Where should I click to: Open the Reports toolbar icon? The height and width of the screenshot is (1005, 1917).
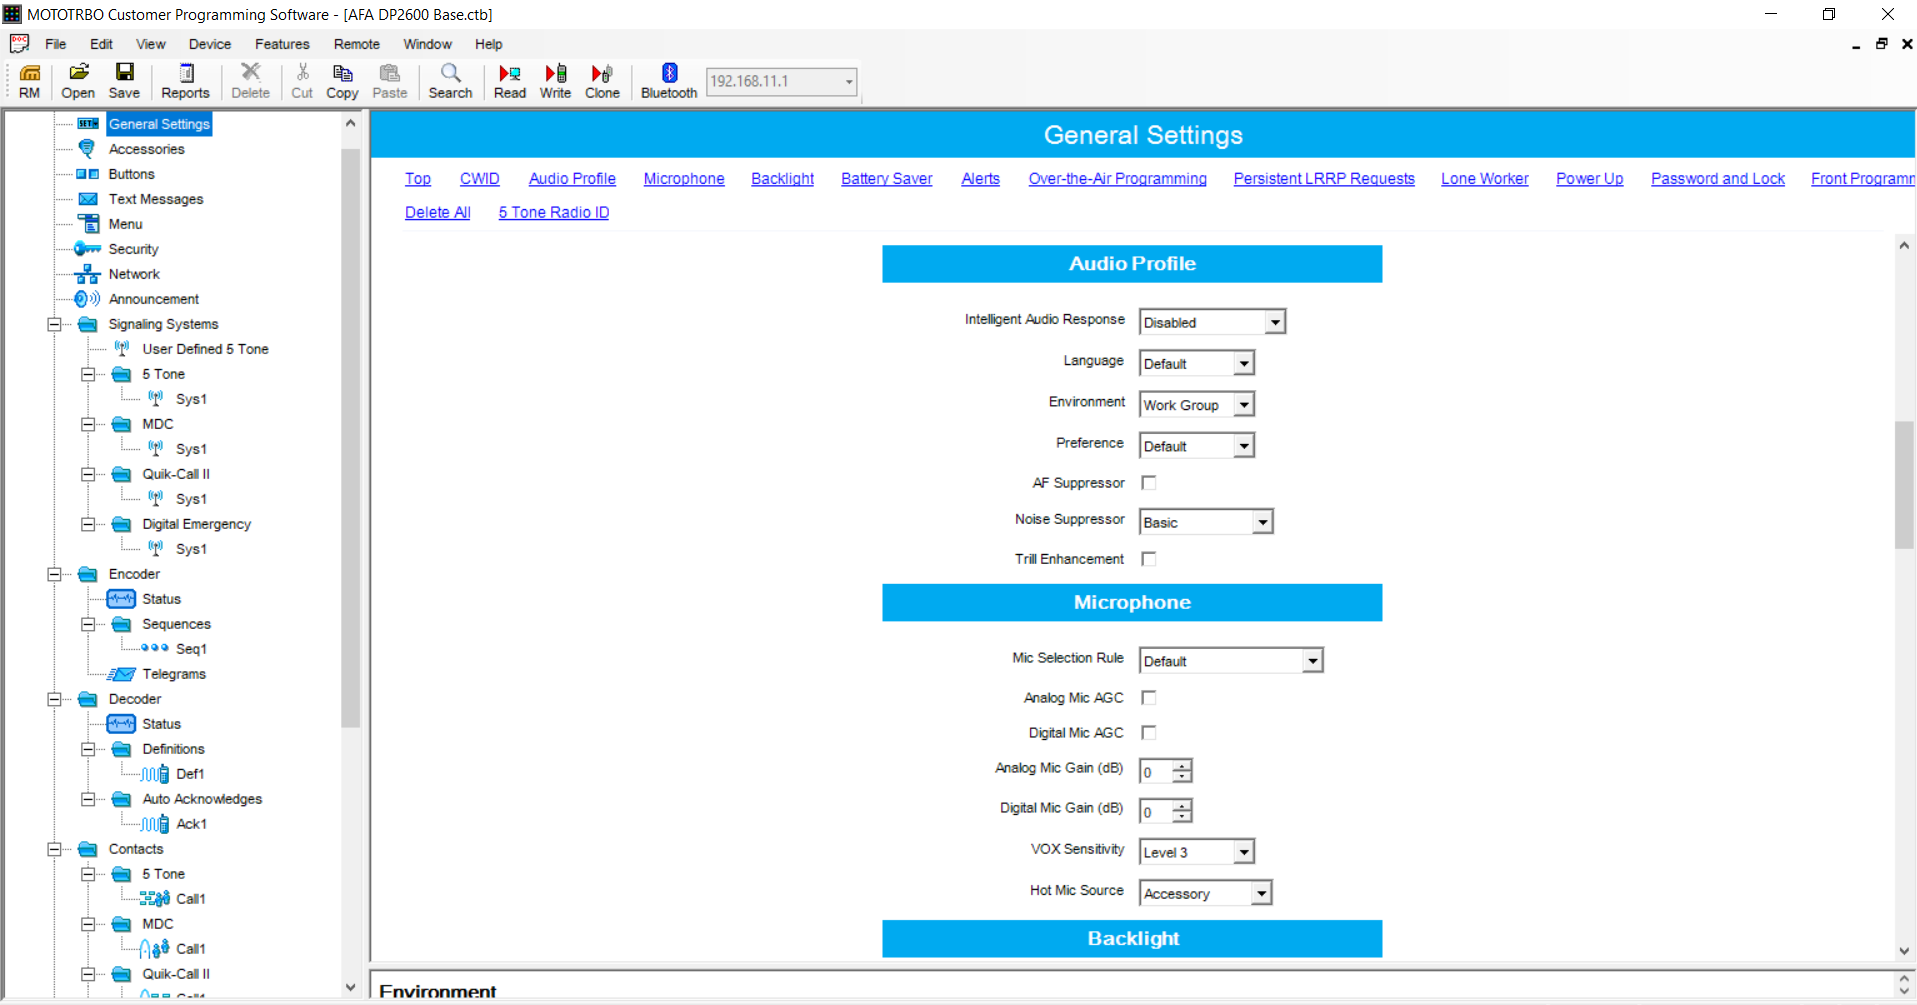click(186, 72)
